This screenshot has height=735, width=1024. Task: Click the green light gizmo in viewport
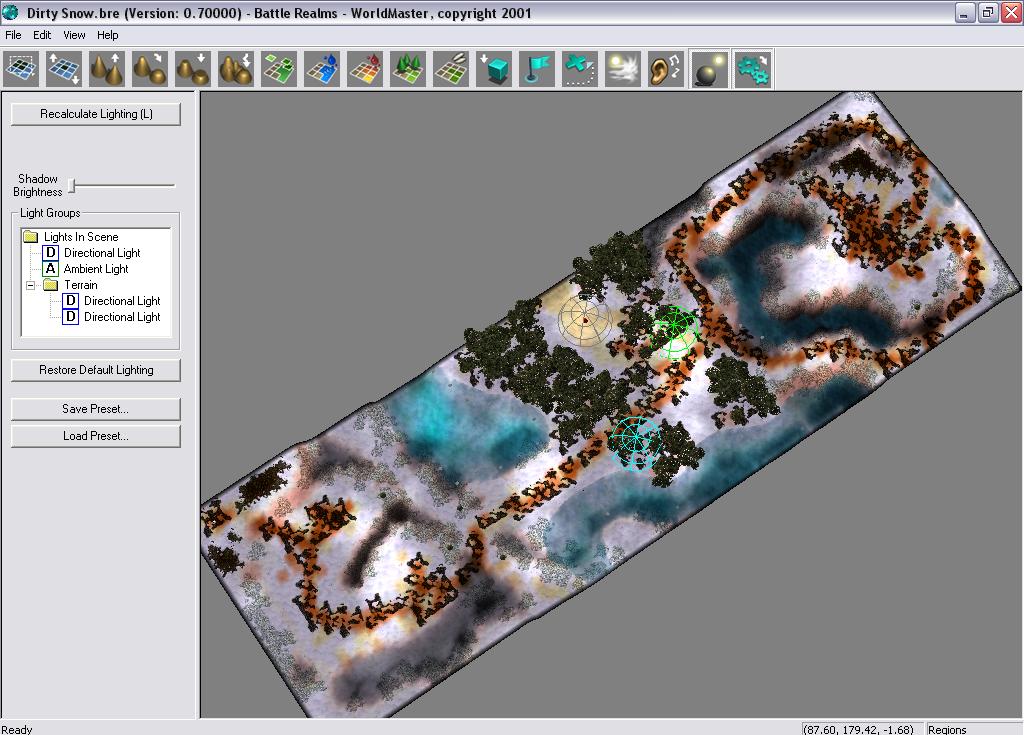click(676, 327)
